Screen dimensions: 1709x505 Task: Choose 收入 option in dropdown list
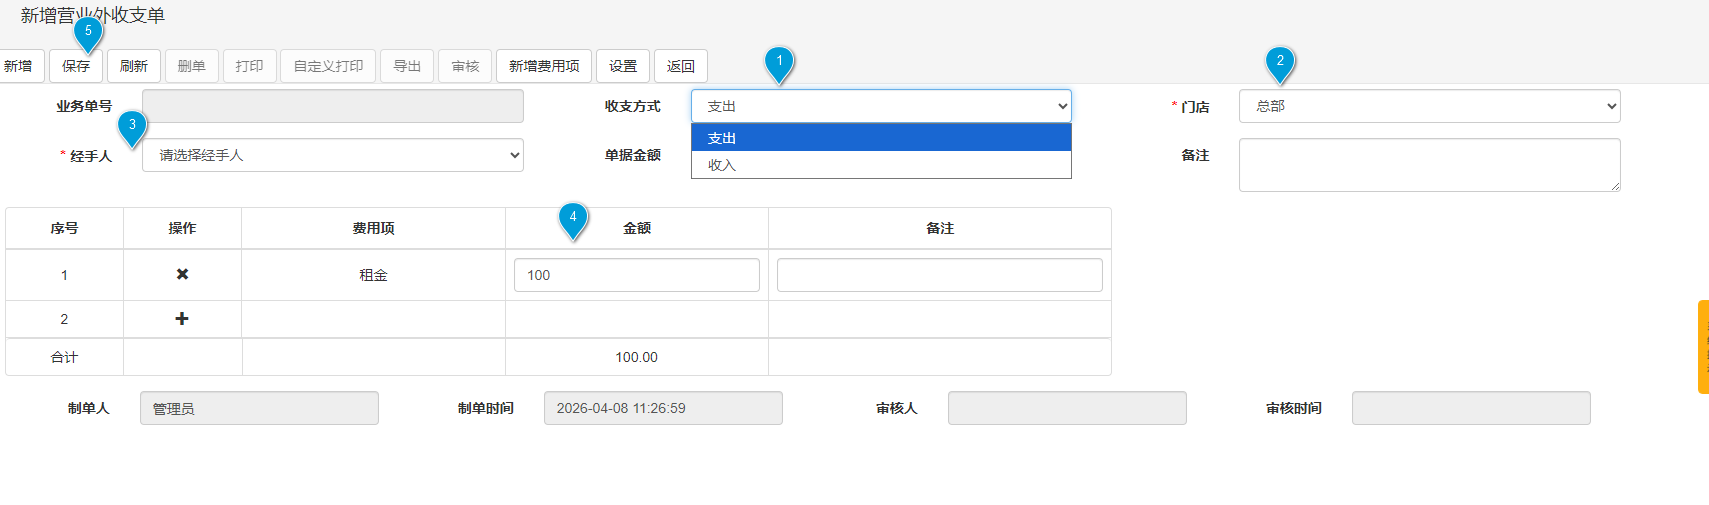[x=880, y=165]
